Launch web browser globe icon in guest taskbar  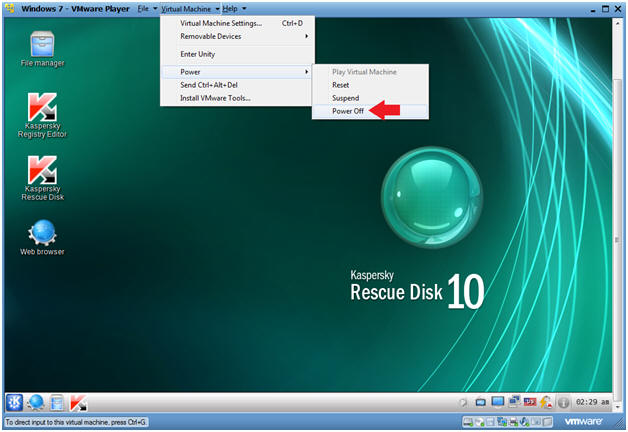pyautogui.click(x=36, y=402)
